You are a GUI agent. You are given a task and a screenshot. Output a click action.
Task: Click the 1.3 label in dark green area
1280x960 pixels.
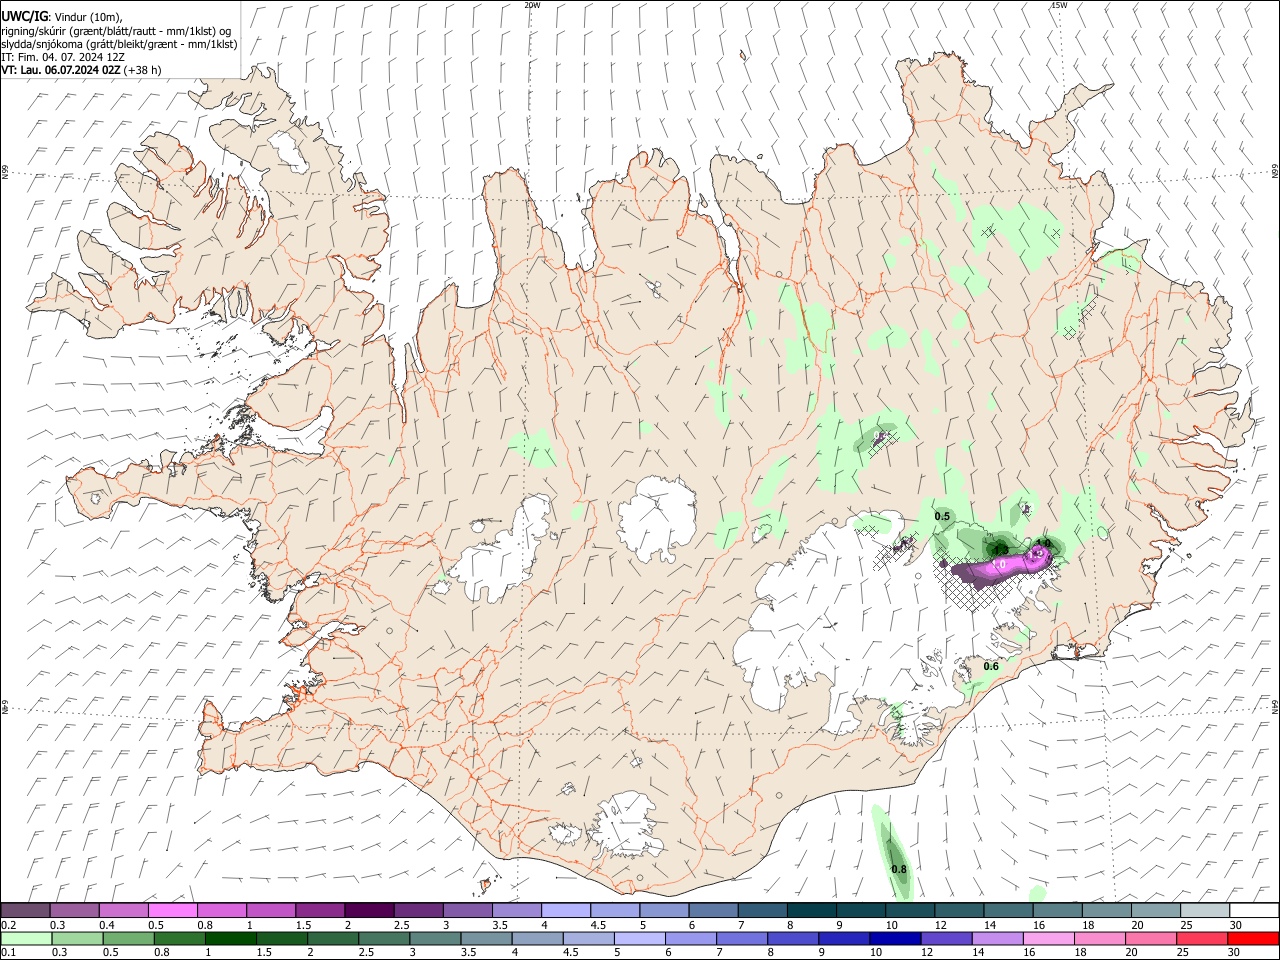(x=1000, y=549)
